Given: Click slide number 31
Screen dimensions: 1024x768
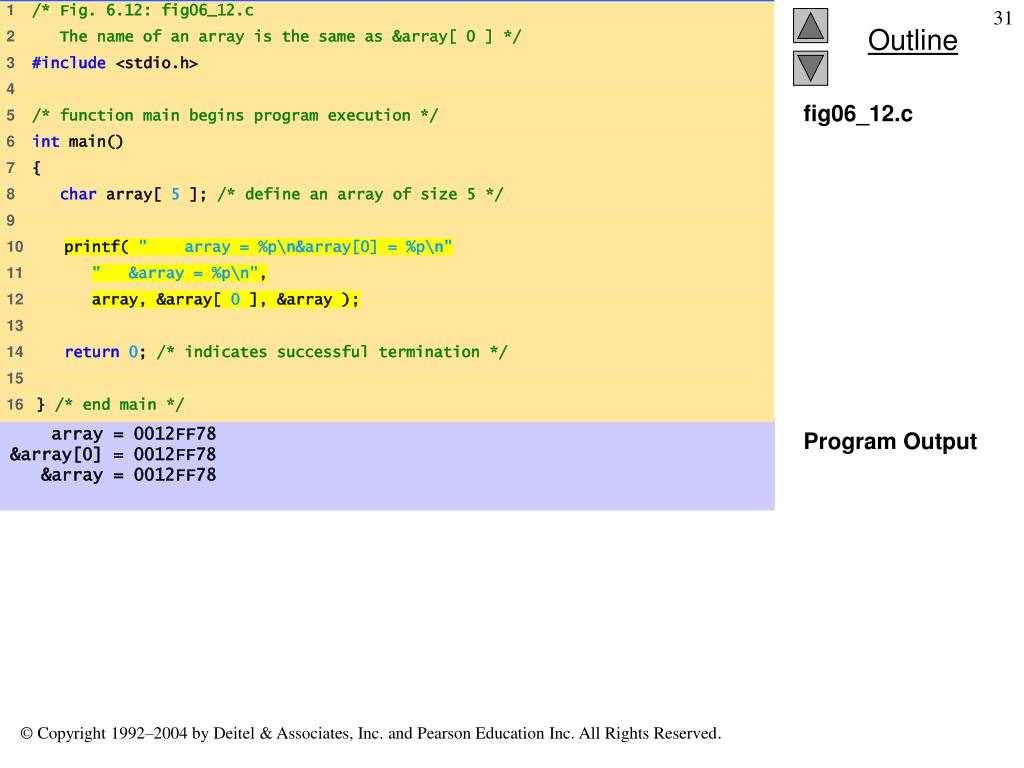Looking at the screenshot, I should 1002,19.
